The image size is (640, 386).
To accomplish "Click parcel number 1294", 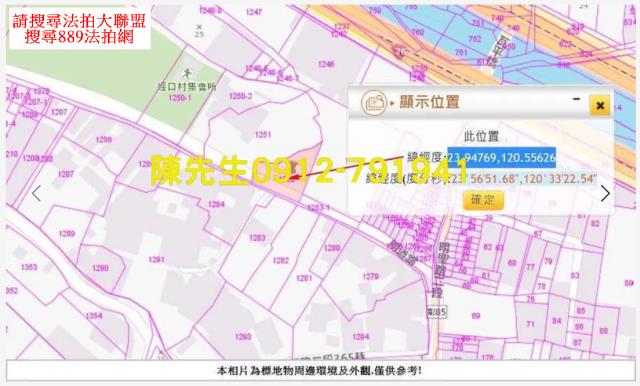I will 360,337.
